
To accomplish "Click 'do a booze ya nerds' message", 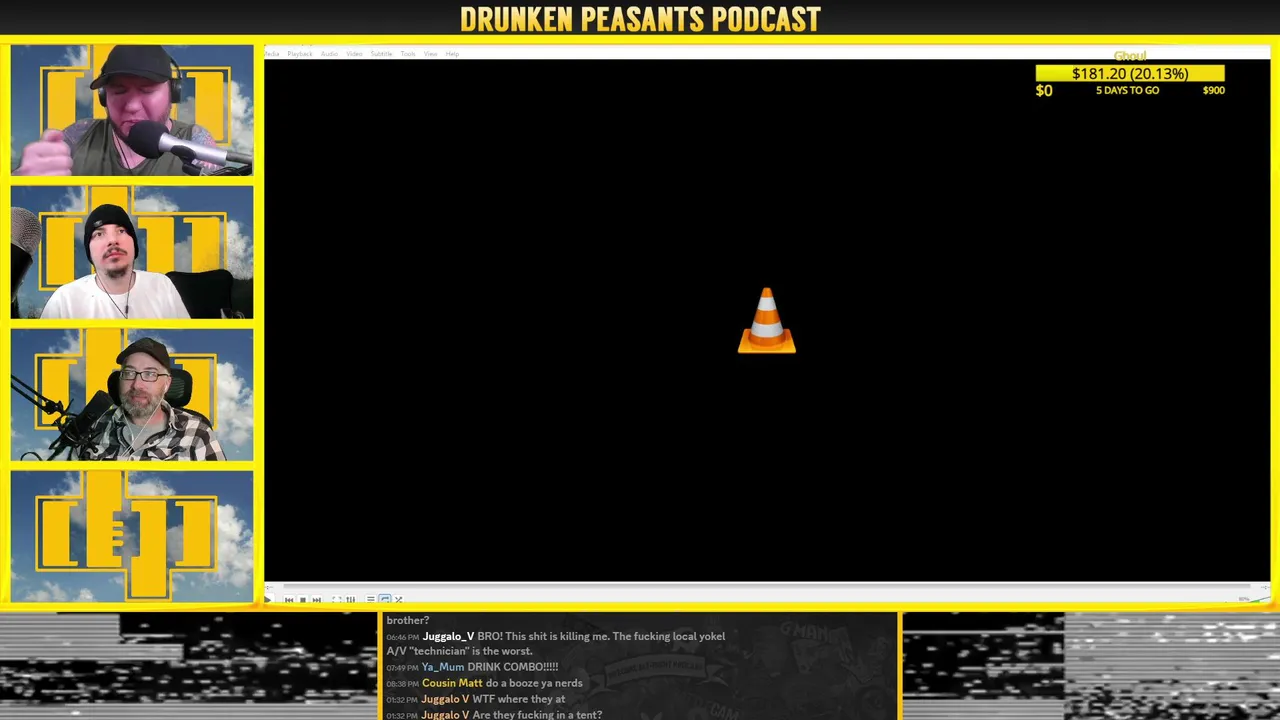I will coord(534,683).
